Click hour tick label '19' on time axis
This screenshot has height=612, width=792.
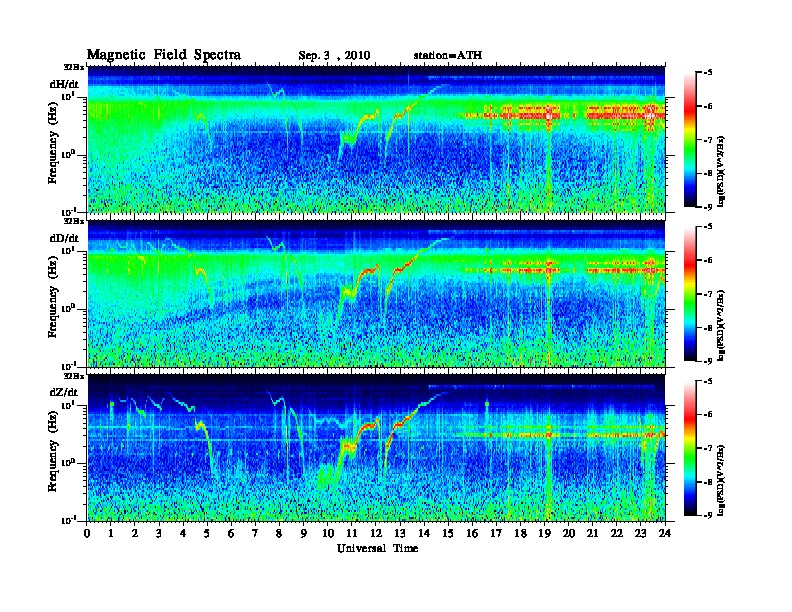click(x=544, y=533)
